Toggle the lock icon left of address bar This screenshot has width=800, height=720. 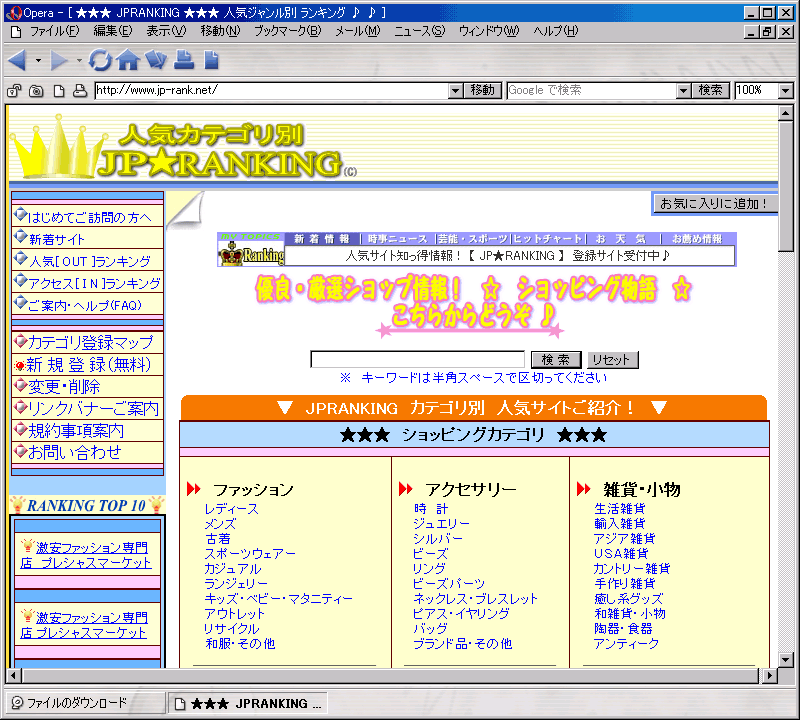pos(14,91)
